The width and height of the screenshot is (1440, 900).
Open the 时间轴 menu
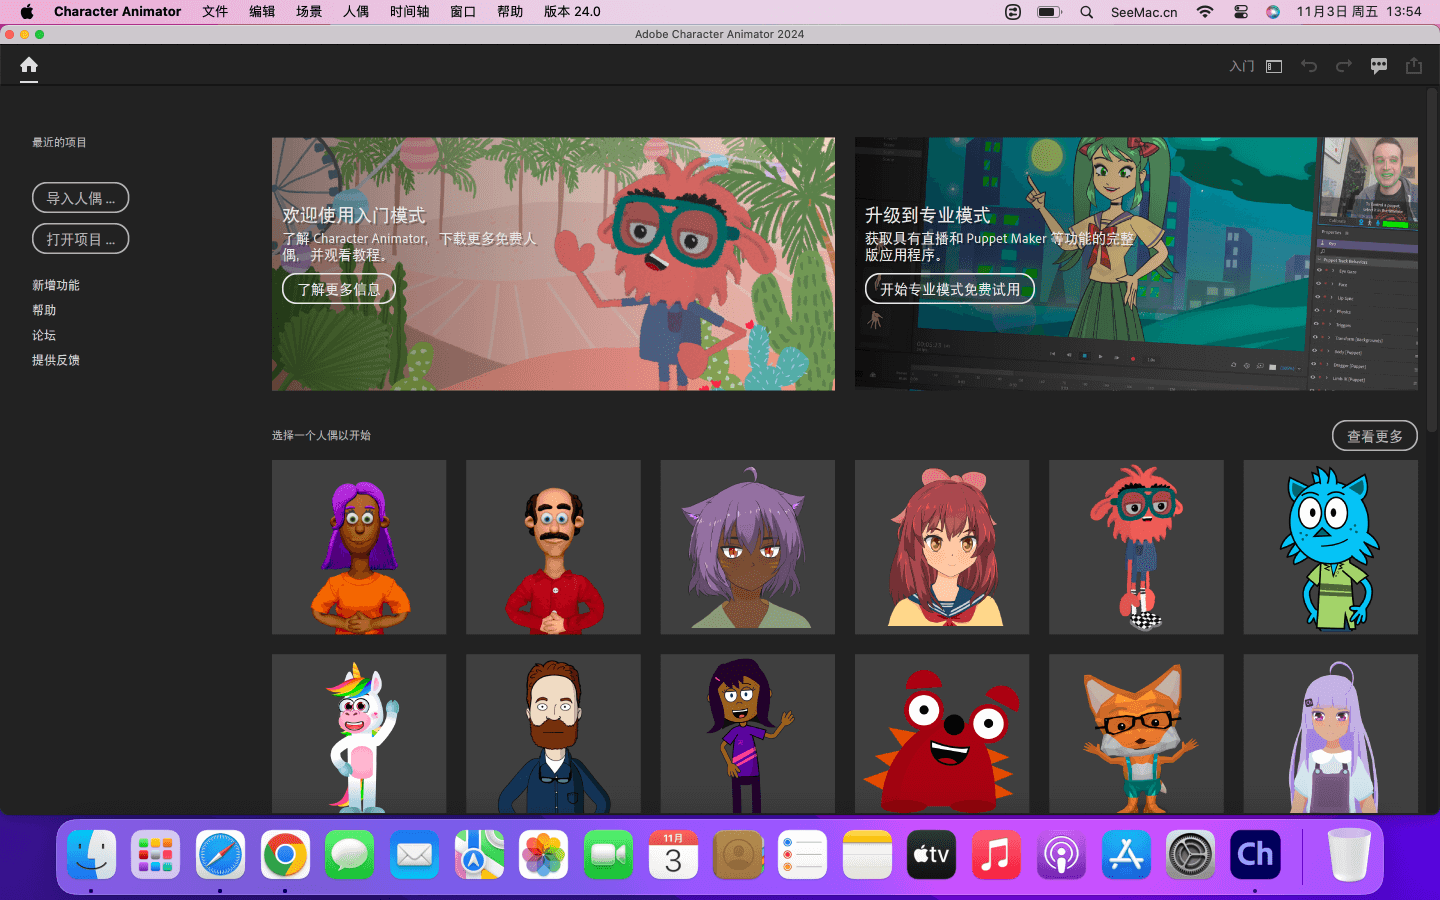pyautogui.click(x=409, y=12)
